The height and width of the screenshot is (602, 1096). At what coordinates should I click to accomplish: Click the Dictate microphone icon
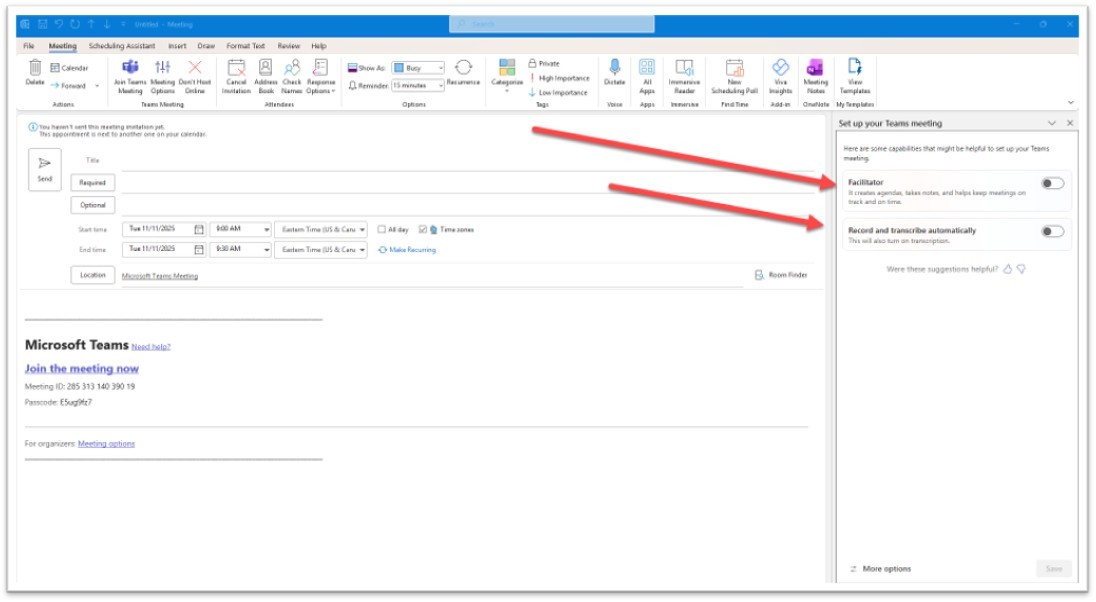click(x=614, y=68)
